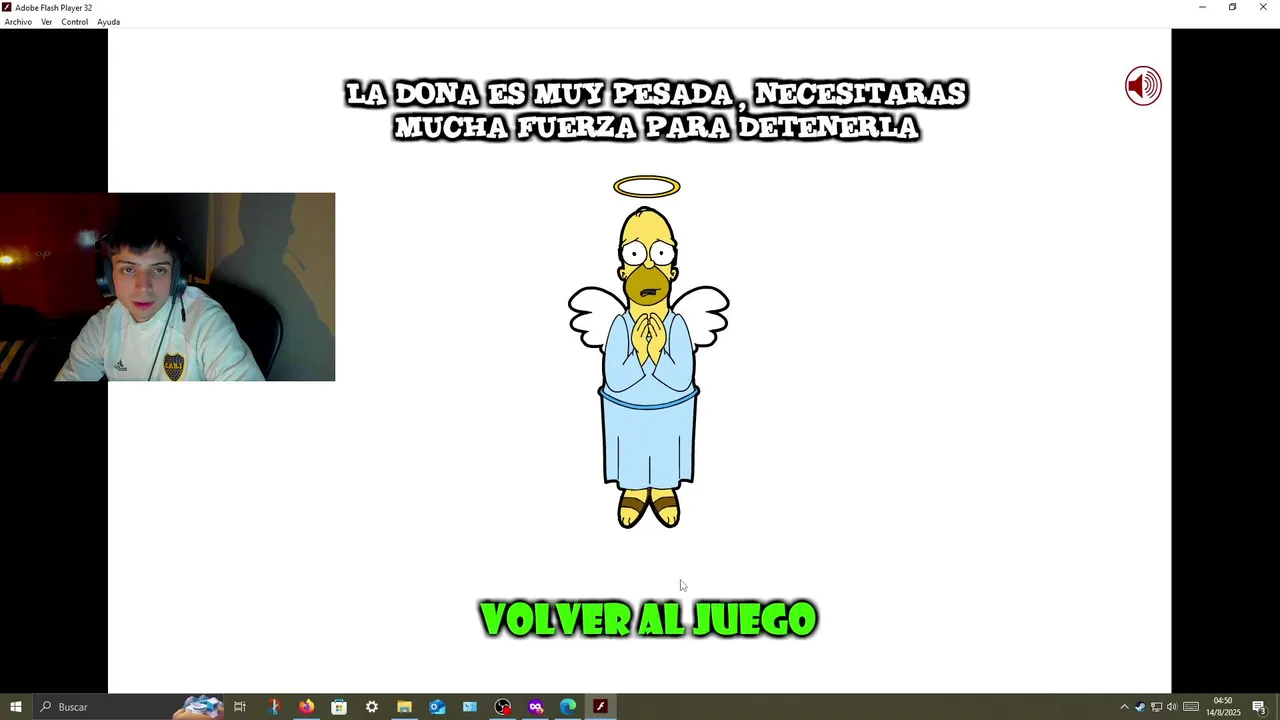This screenshot has height=720, width=1280.
Task: Open the Ver menu
Action: click(47, 22)
